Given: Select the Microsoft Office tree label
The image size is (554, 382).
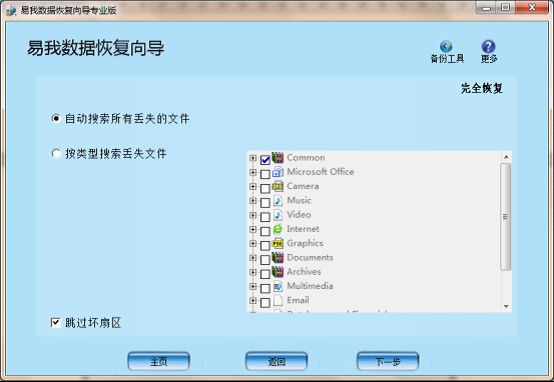Looking at the screenshot, I should click(x=320, y=172).
